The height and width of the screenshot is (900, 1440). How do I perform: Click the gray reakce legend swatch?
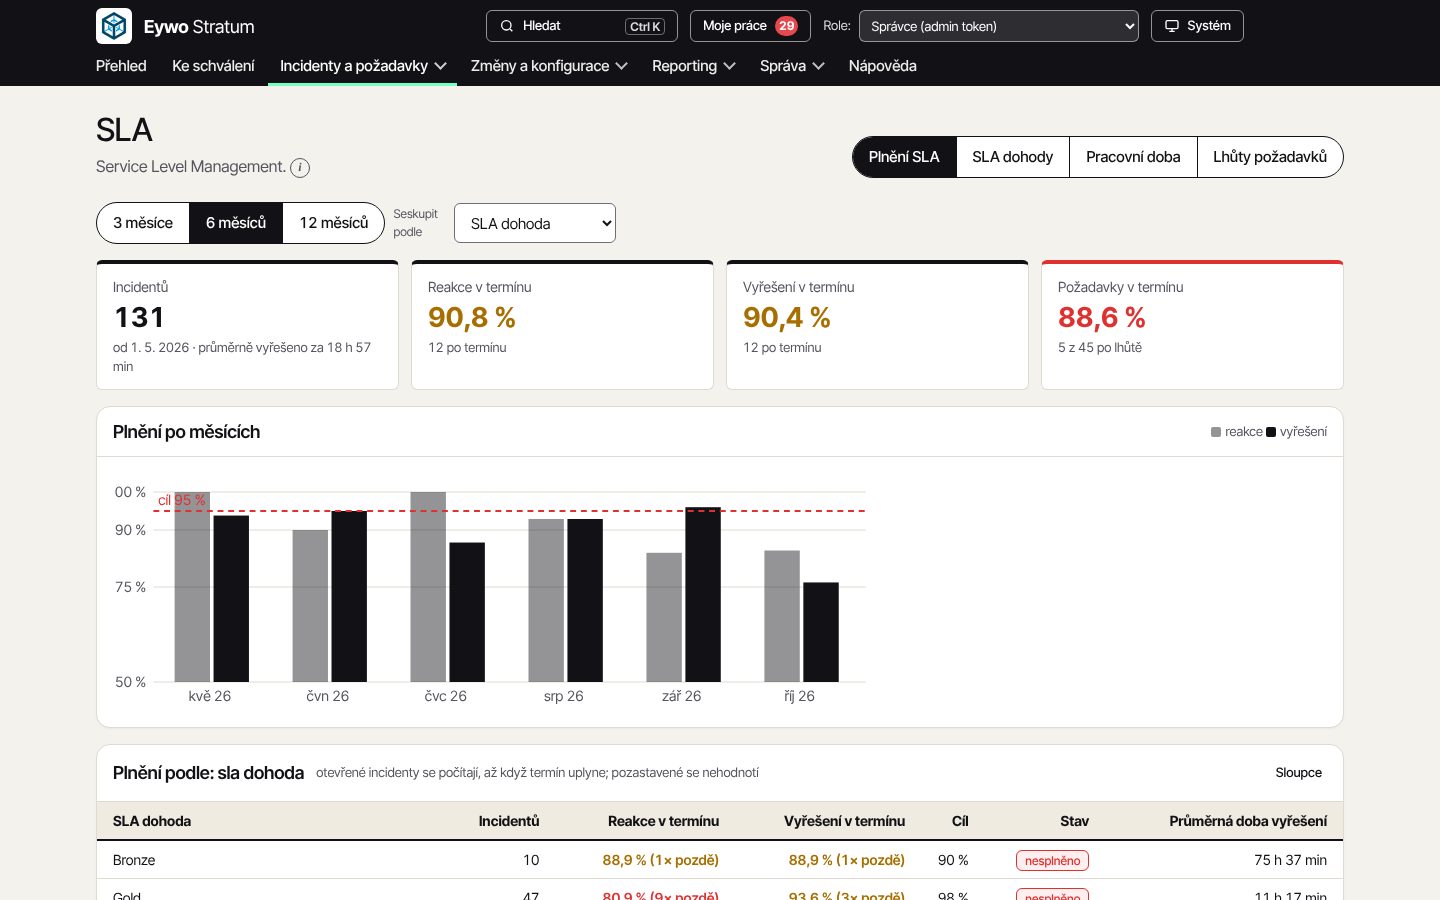(1216, 432)
